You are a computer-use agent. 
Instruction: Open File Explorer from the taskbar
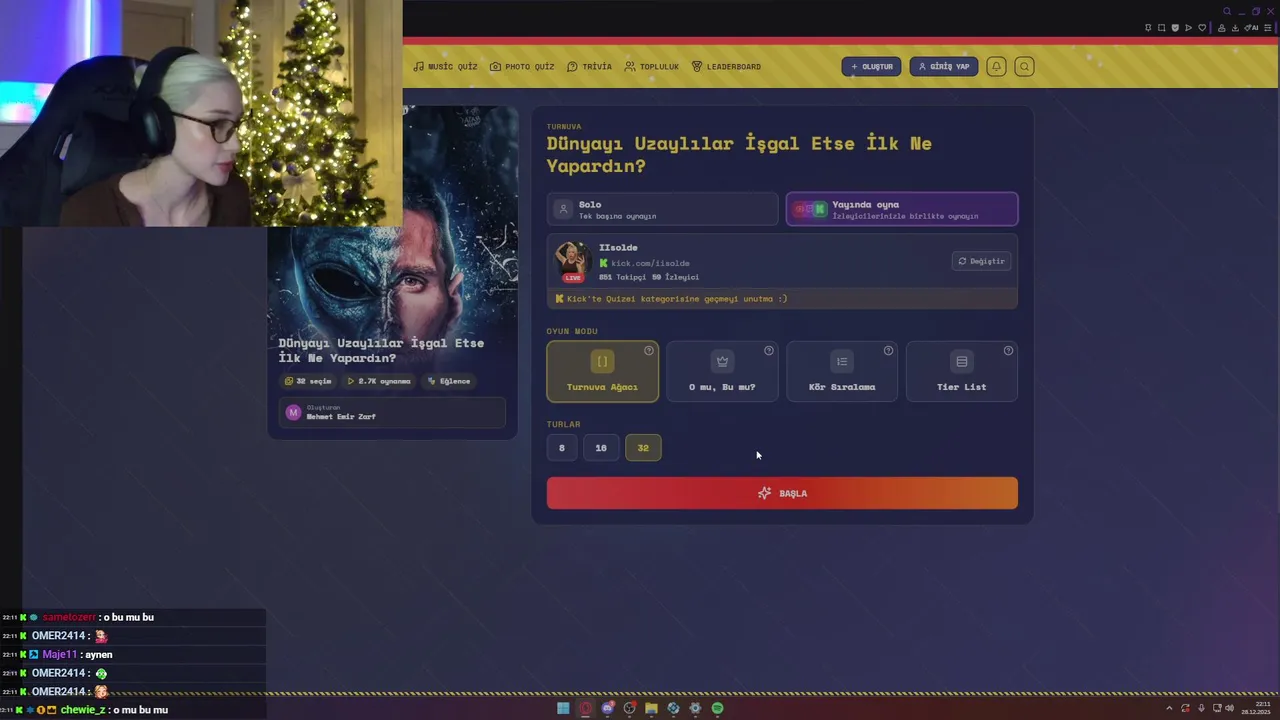coord(651,708)
